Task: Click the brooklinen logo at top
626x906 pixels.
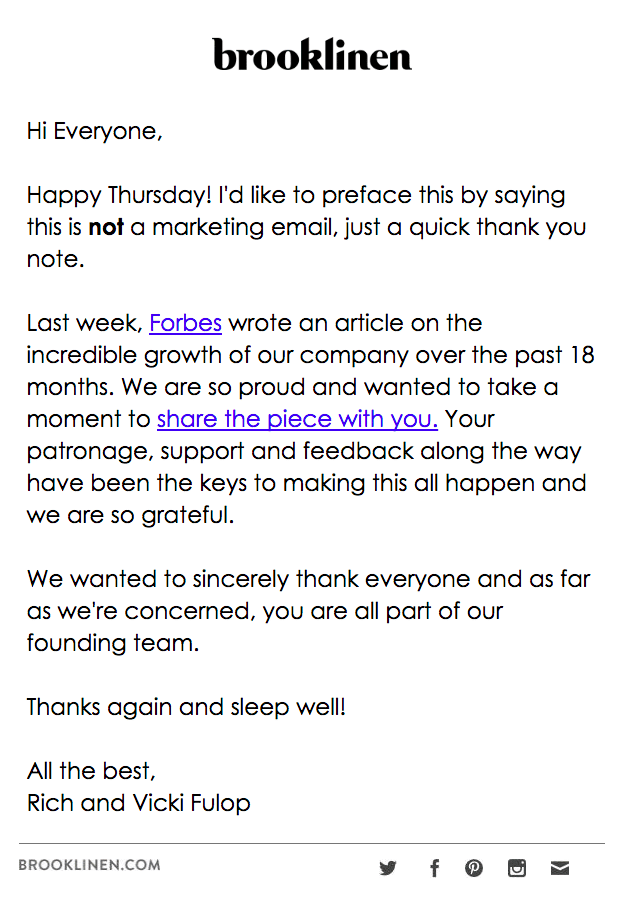Action: pos(312,55)
